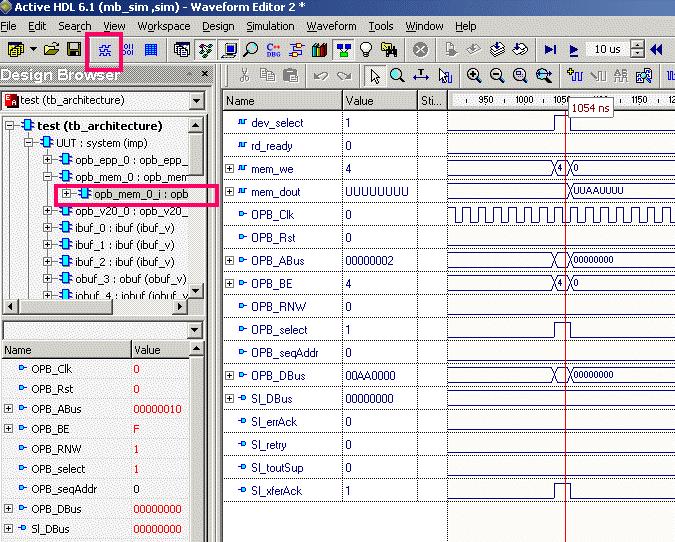675x542 pixels.
Task: Run simulation for the set time
Action: (x=573, y=50)
